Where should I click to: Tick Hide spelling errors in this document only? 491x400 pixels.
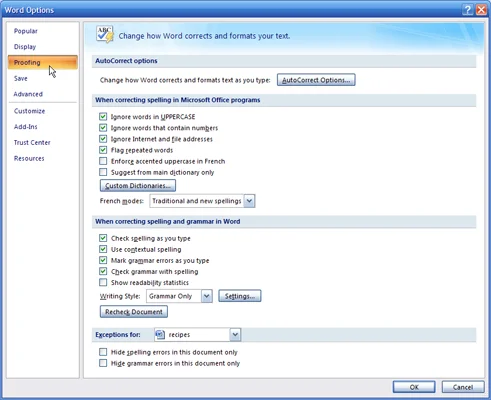tap(103, 352)
